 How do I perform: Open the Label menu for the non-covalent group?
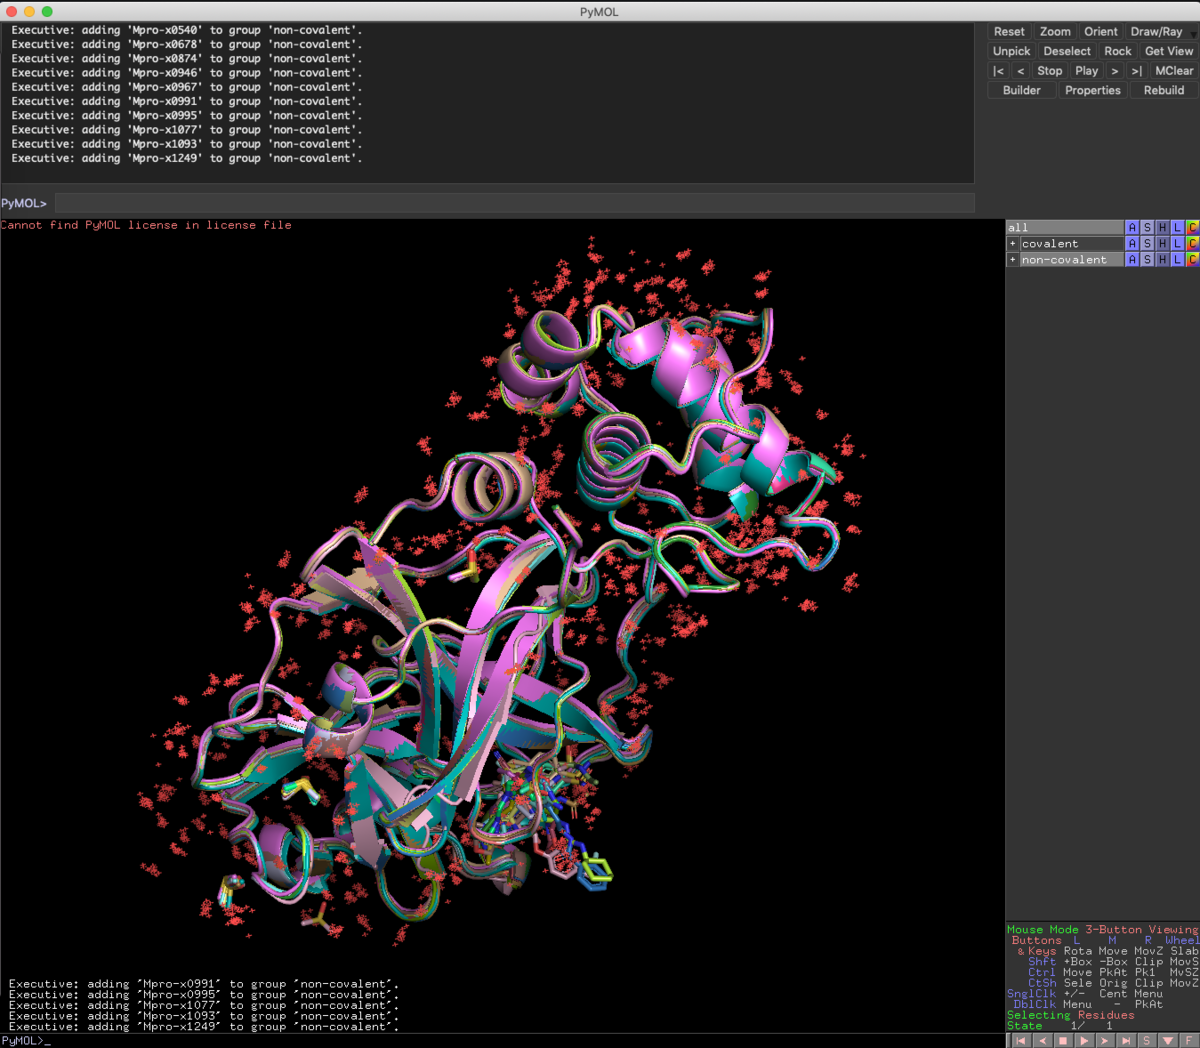click(1177, 259)
